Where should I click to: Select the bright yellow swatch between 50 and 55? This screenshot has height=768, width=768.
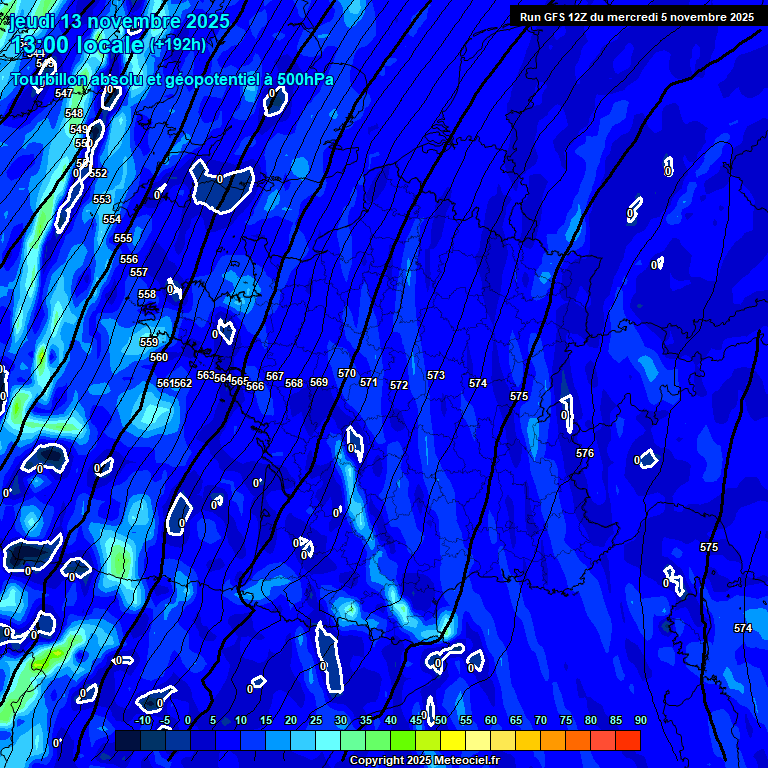pyautogui.click(x=453, y=741)
